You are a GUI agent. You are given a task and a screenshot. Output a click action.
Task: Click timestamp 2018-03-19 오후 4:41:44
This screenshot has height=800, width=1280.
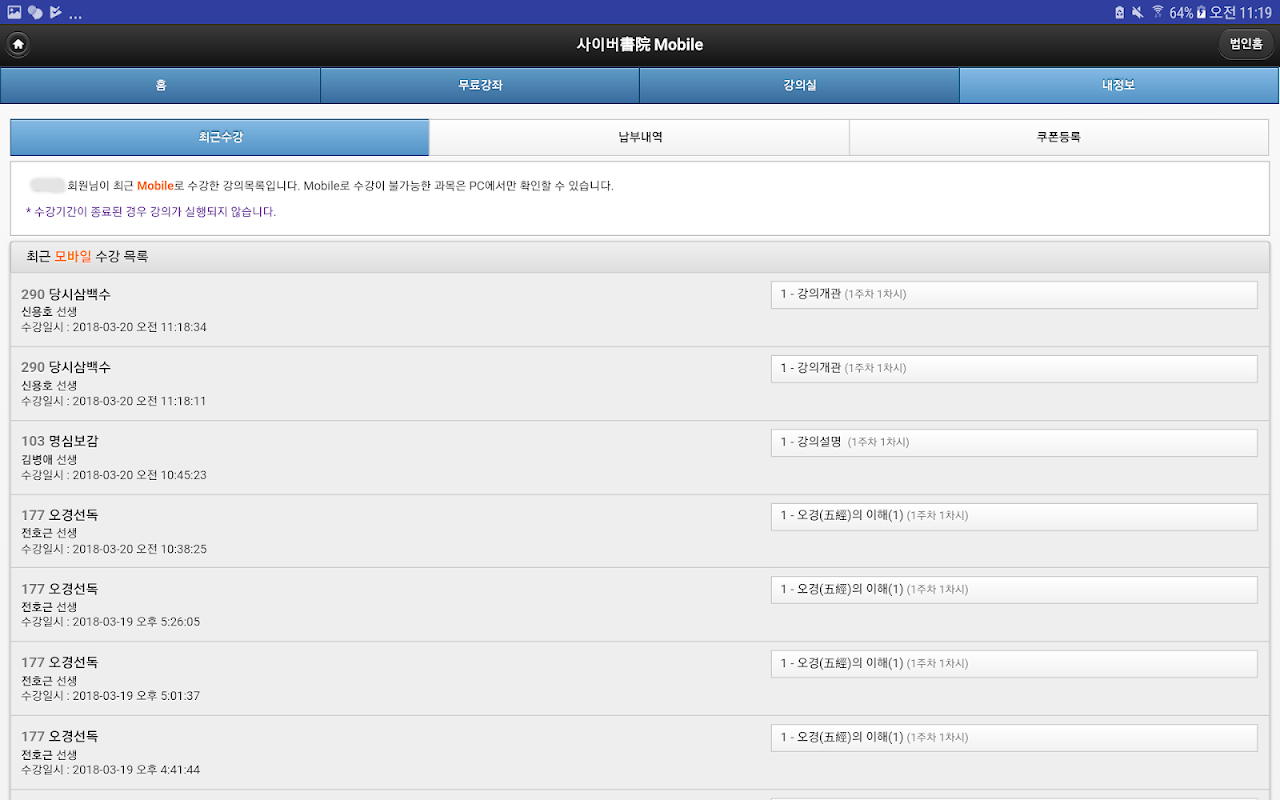pyautogui.click(x=136, y=770)
